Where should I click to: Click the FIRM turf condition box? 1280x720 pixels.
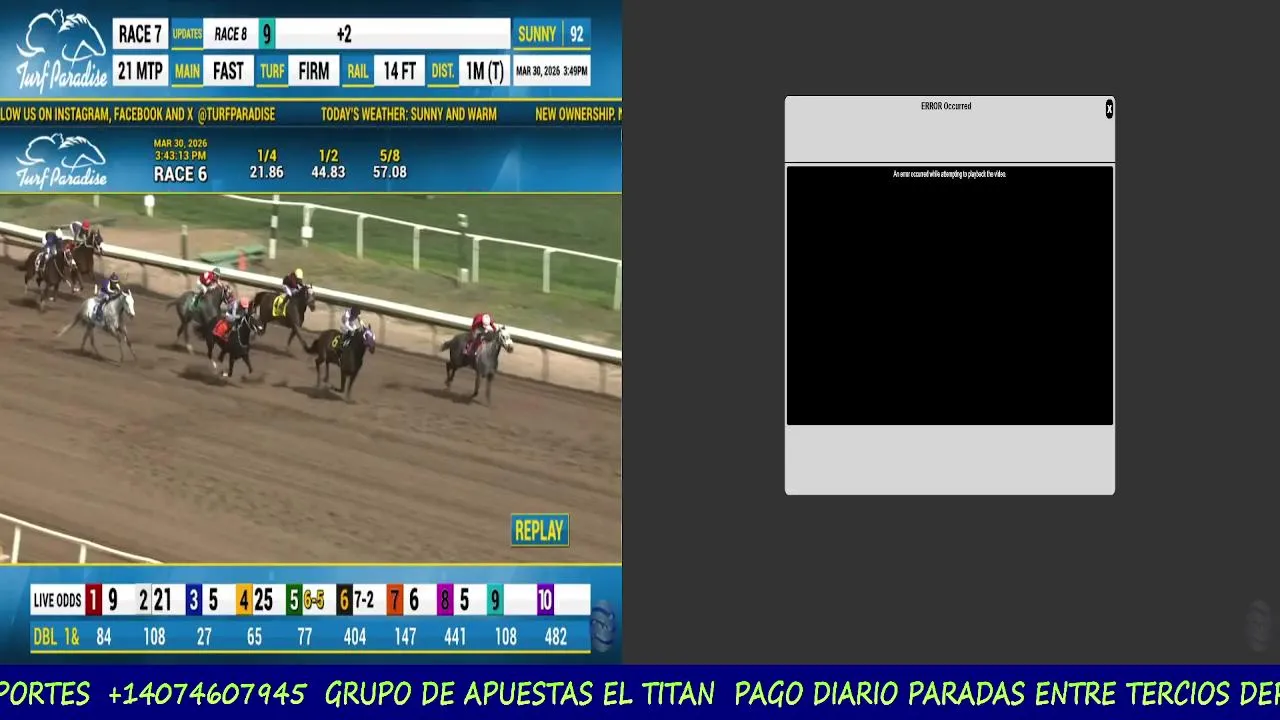coord(314,71)
